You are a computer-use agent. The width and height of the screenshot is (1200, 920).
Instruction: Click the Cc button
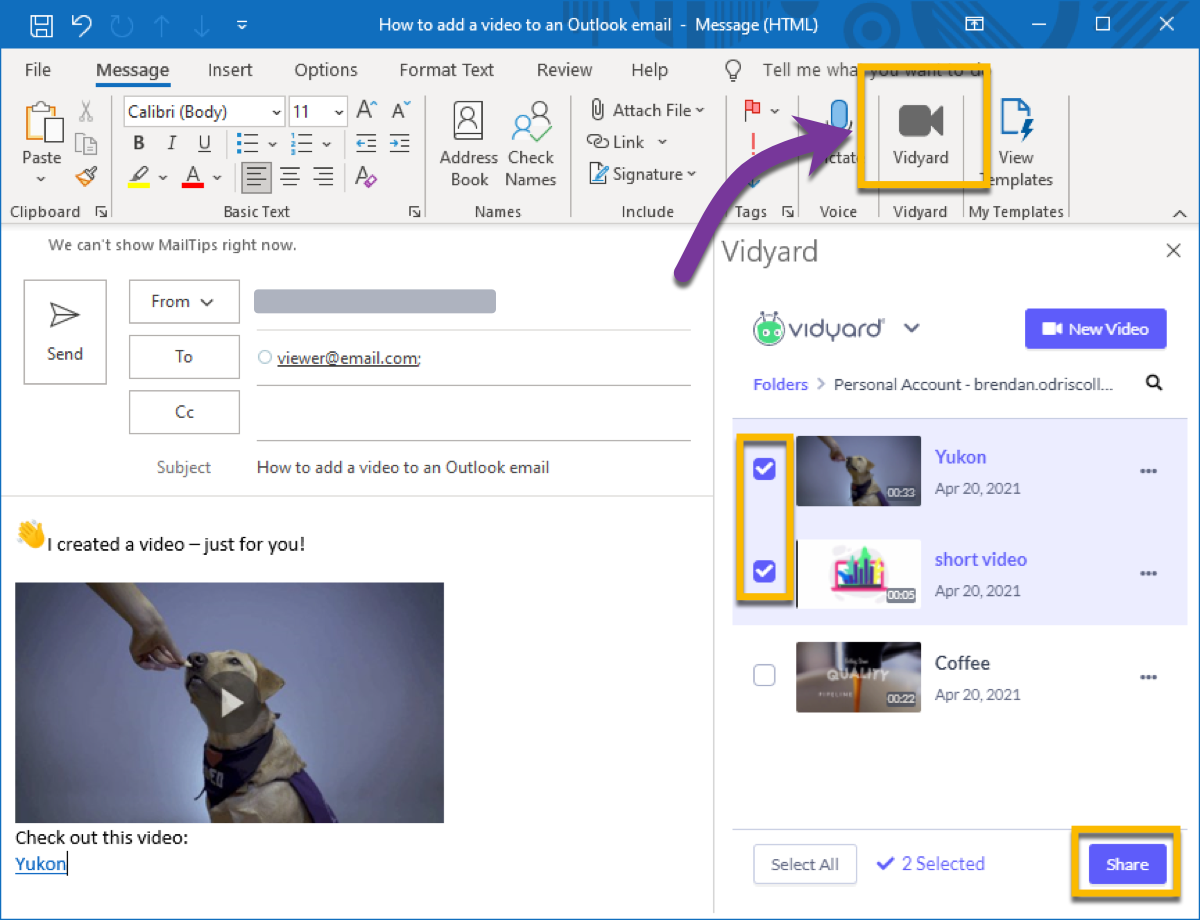tap(184, 411)
